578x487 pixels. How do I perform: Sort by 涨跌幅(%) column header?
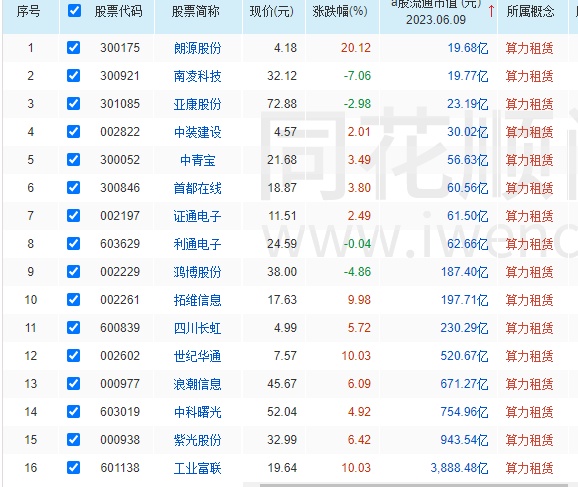[x=340, y=11]
